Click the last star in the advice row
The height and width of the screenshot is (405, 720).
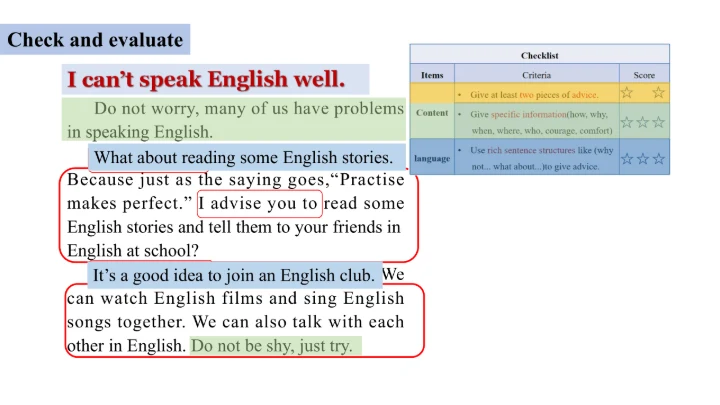click(x=658, y=93)
